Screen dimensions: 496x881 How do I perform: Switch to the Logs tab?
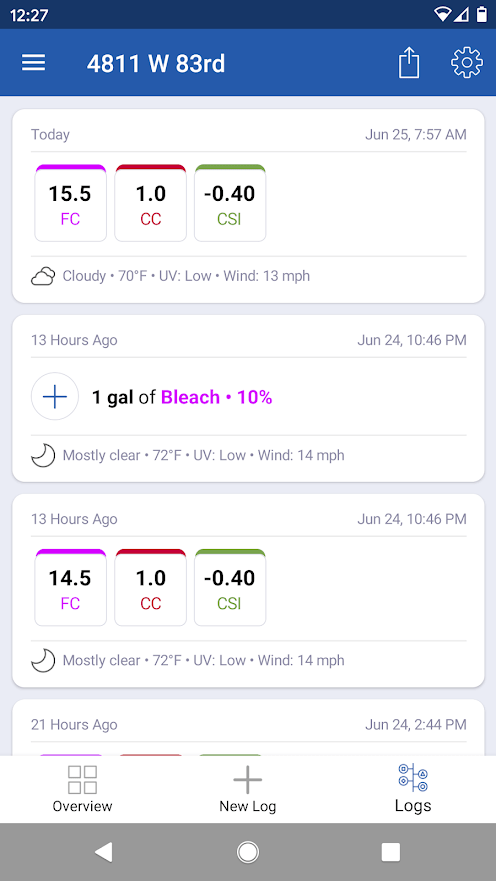coord(413,788)
